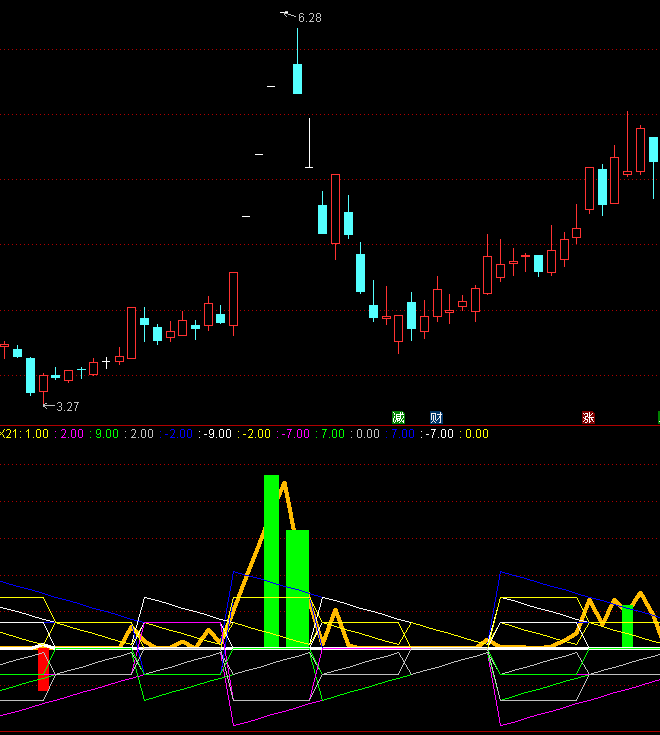Click the blue -2.00 indicator value

(179, 434)
